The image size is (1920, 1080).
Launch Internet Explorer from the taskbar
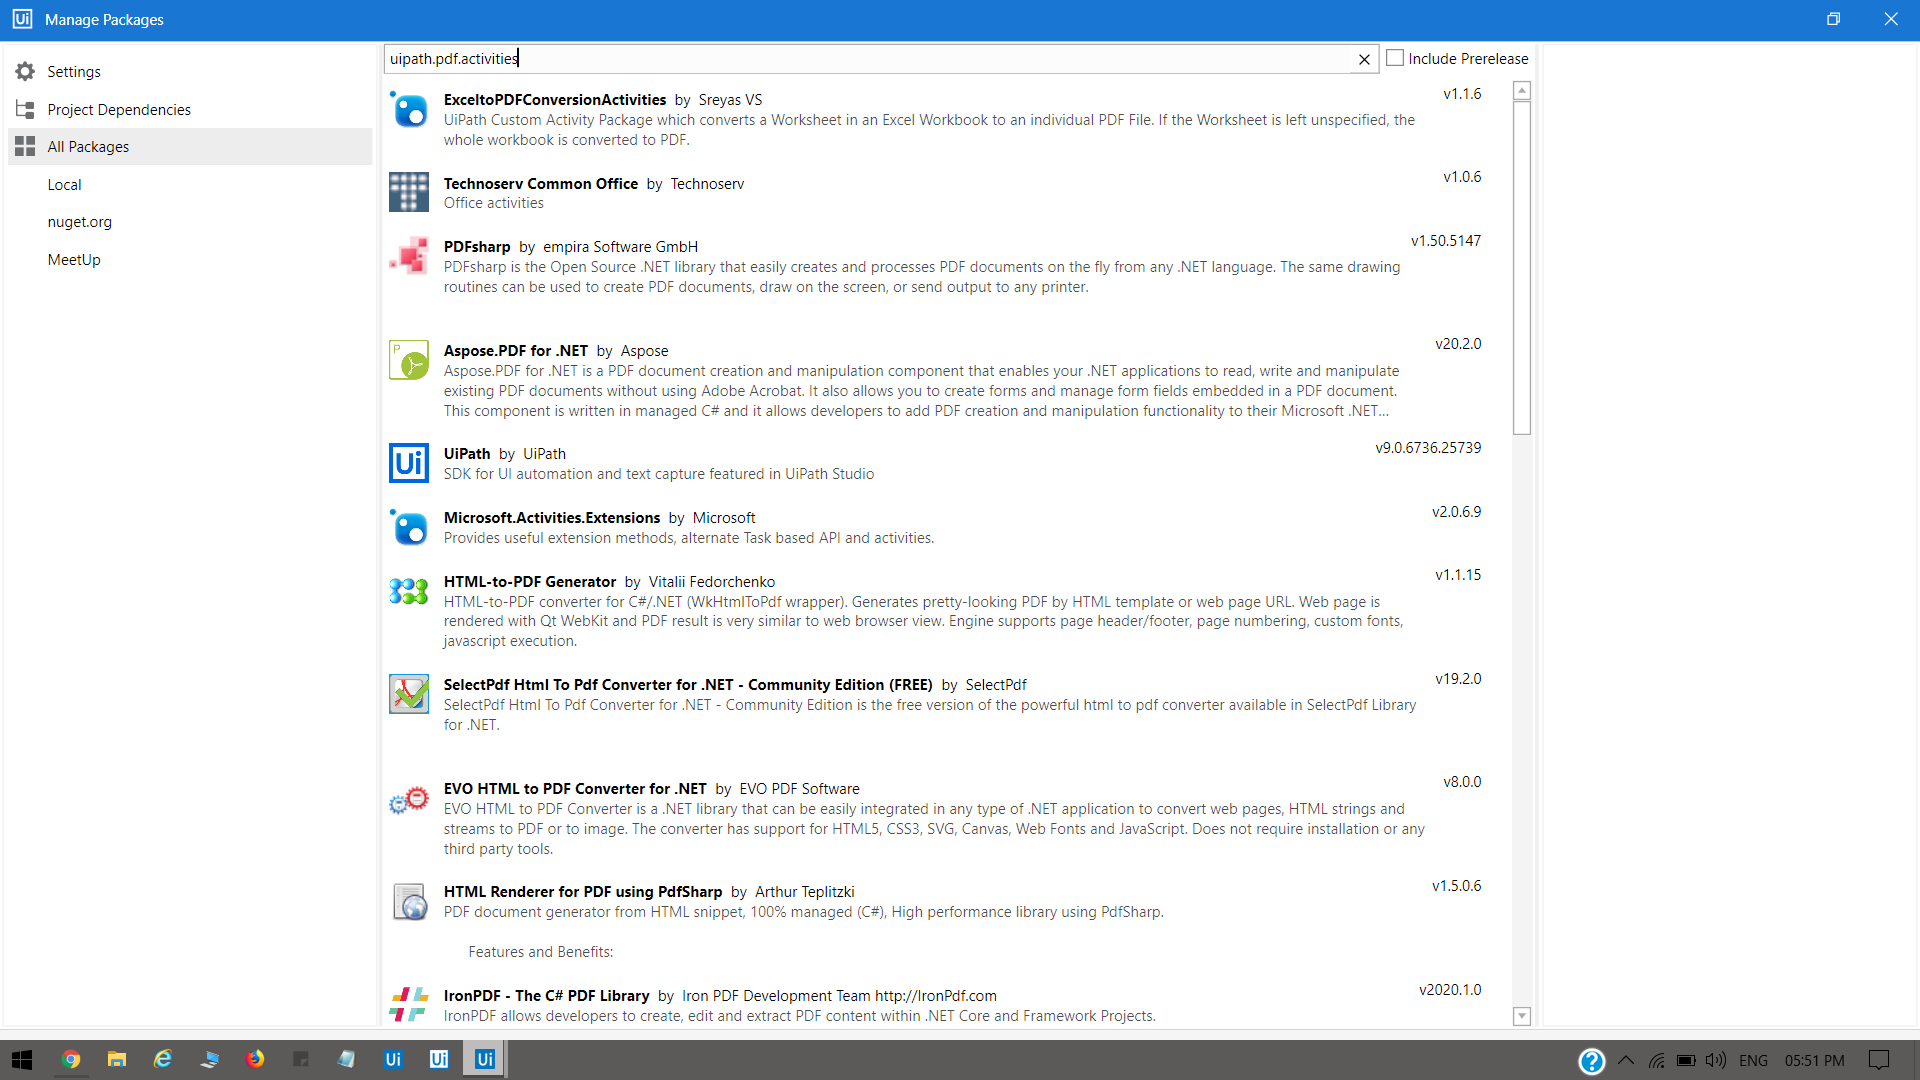[x=163, y=1060]
